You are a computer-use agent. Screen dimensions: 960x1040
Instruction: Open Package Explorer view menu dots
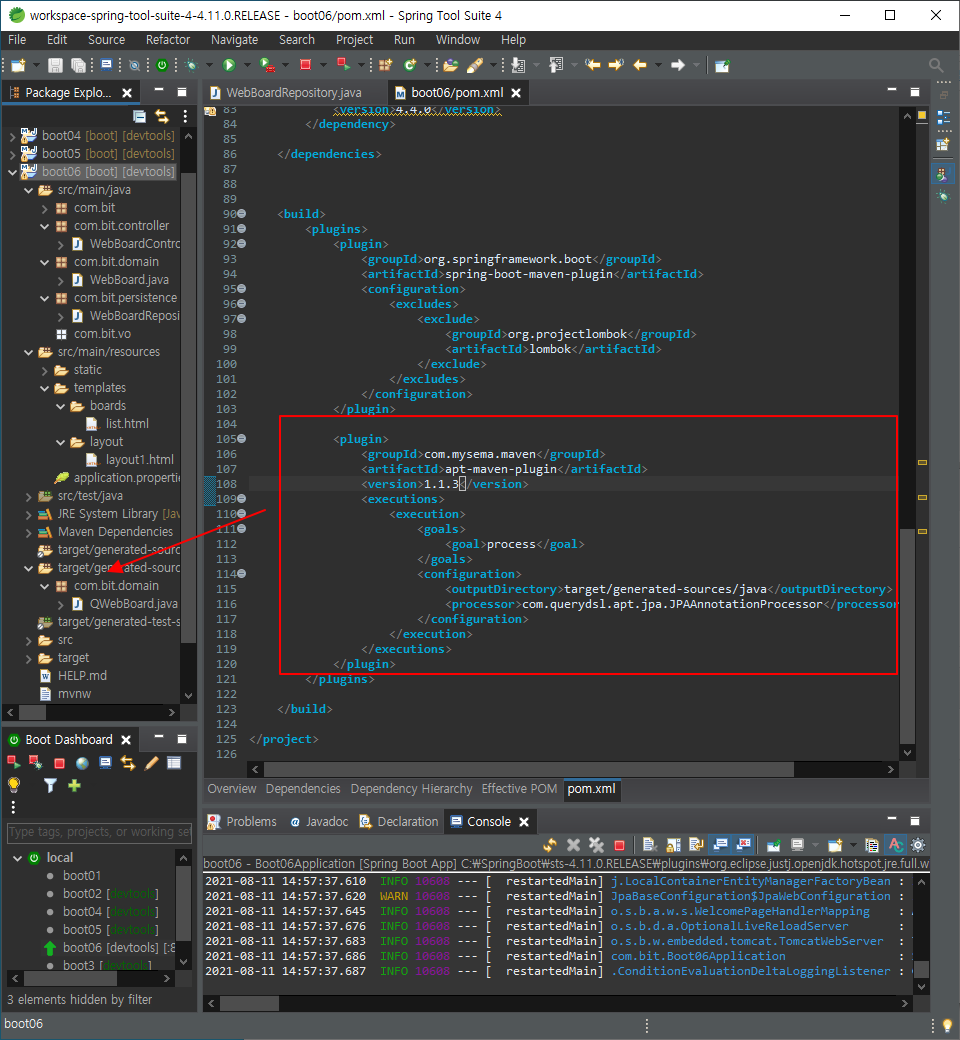tap(185, 117)
